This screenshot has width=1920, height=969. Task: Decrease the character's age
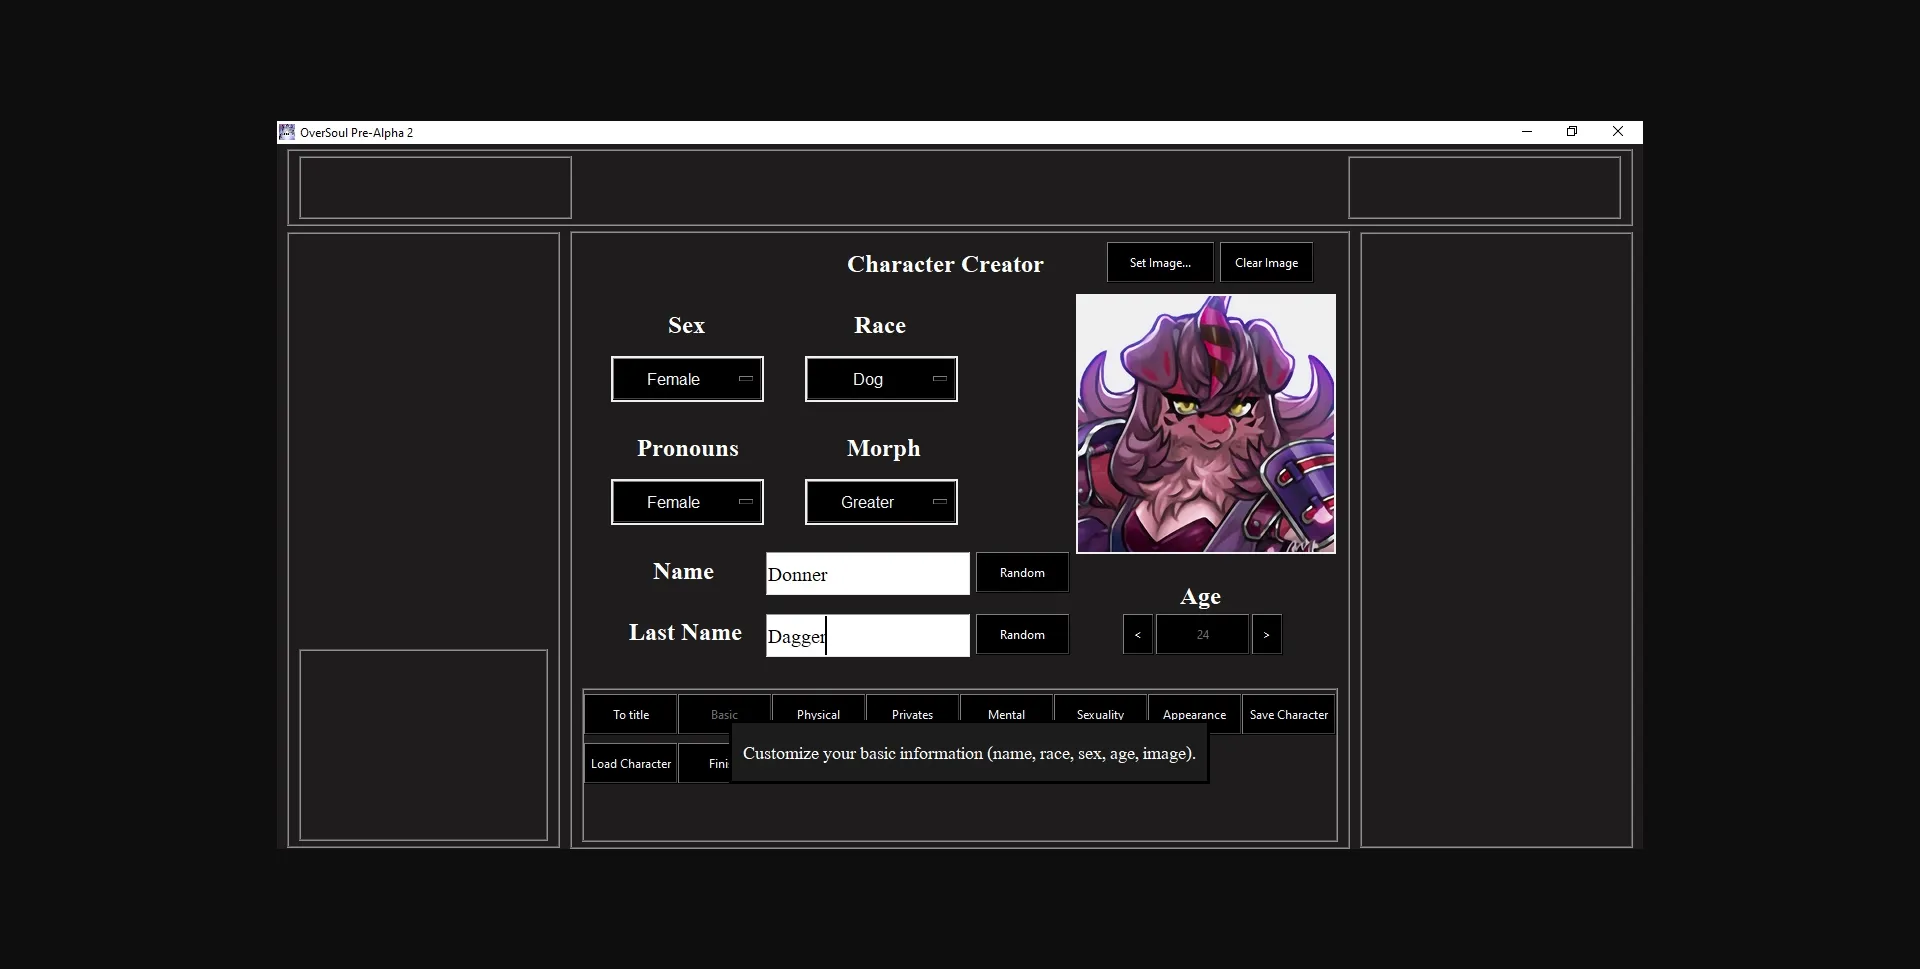pos(1137,634)
